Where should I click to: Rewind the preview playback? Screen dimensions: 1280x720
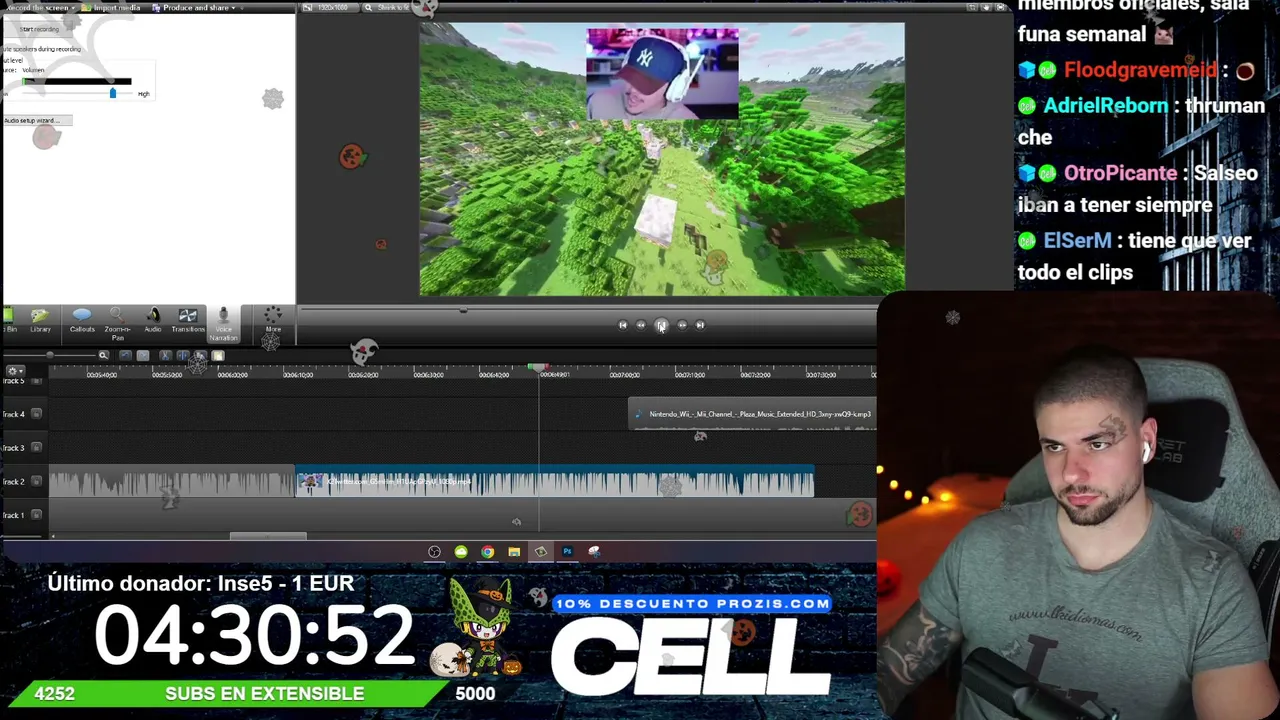[641, 325]
